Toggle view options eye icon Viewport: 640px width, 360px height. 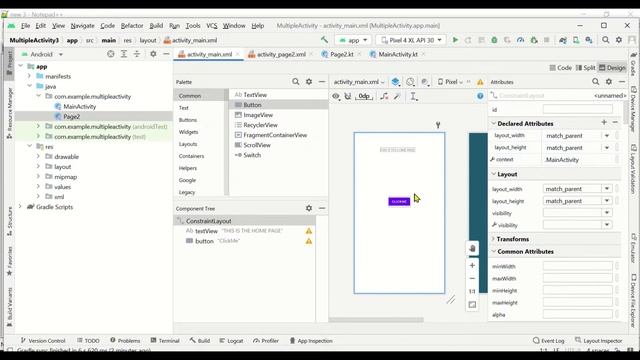click(x=336, y=96)
